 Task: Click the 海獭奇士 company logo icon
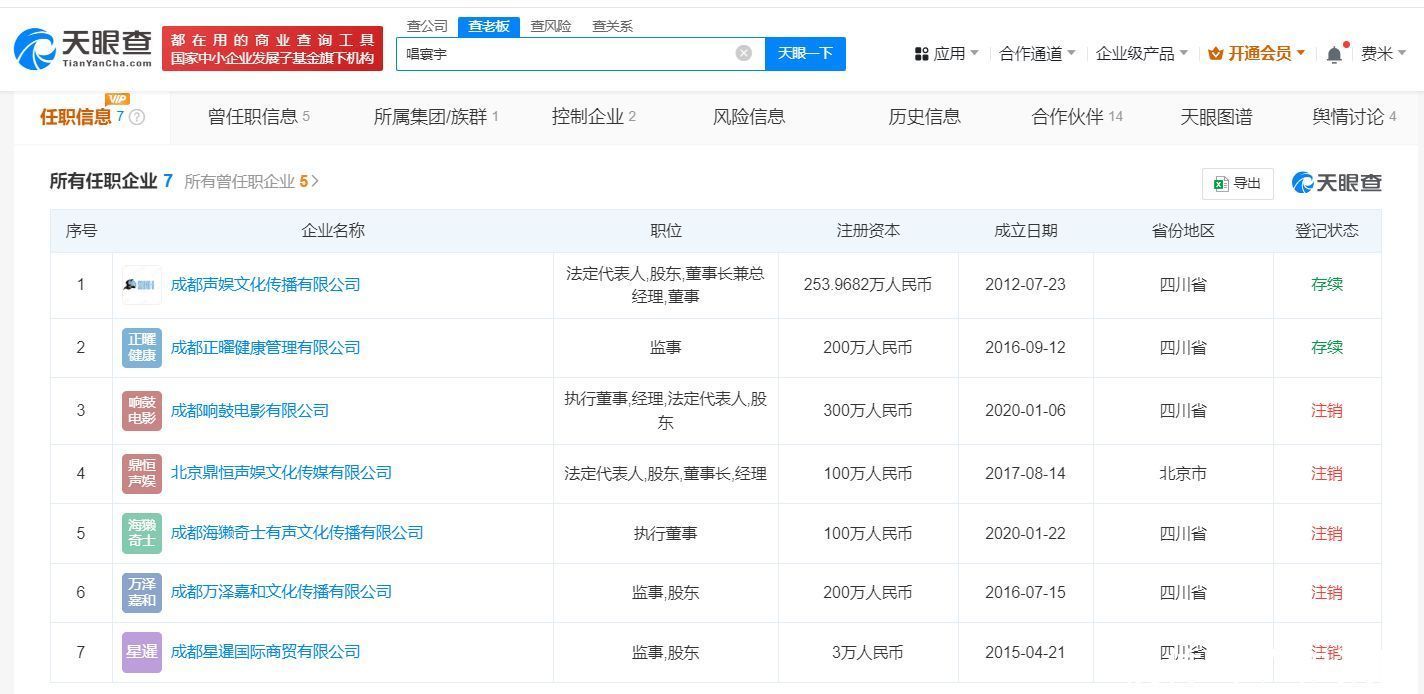[x=141, y=533]
